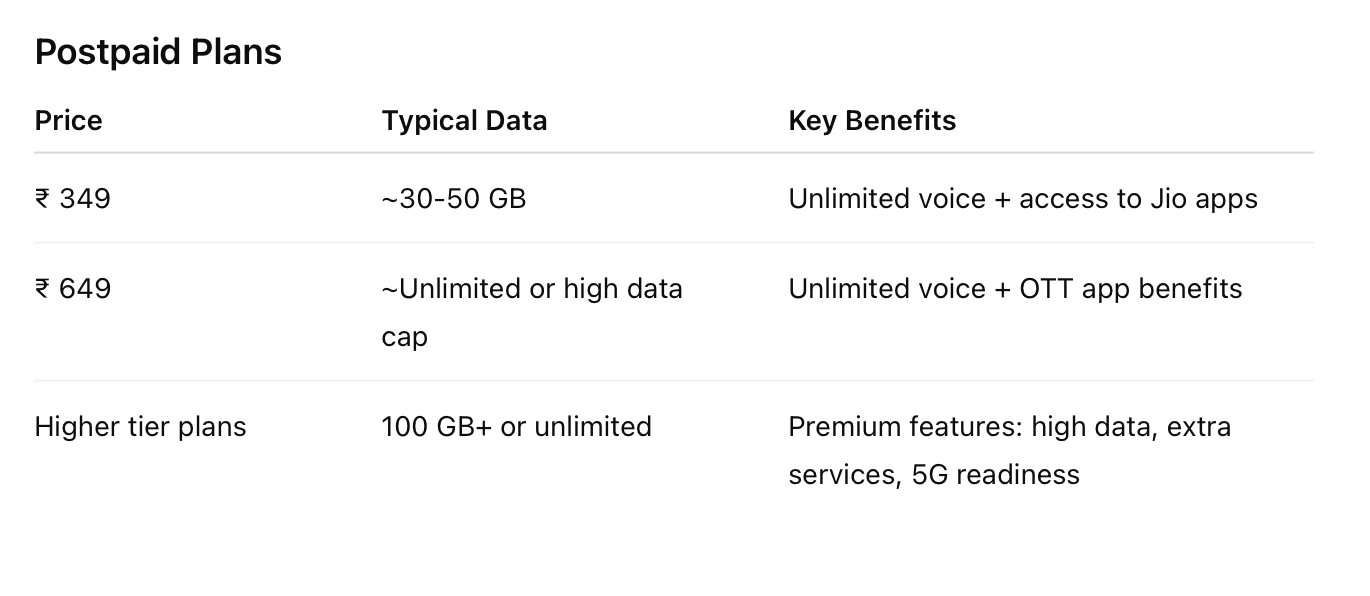Screen dimensions: 1370x596
Task: Click the Postpaid Plans heading
Action: [x=158, y=52]
